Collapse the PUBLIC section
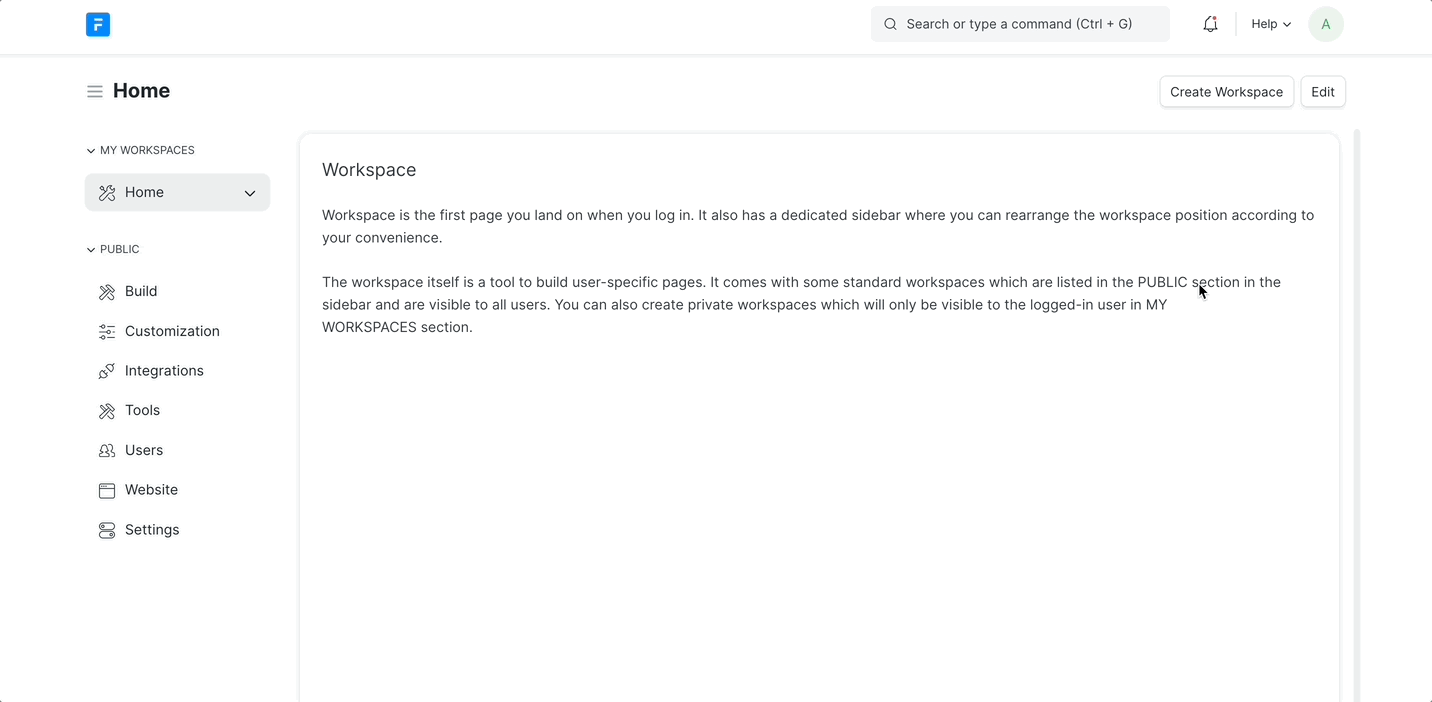Viewport: 1432px width, 702px height. (x=91, y=250)
